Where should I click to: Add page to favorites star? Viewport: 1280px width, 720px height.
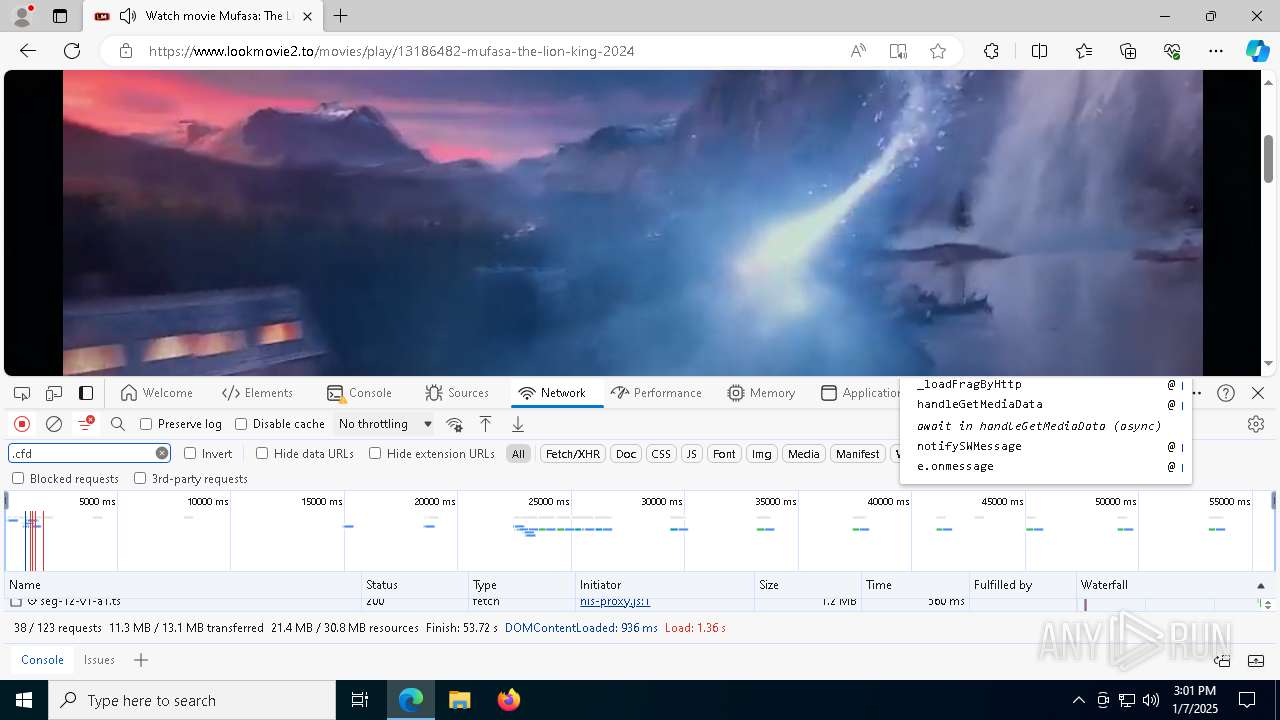point(938,51)
